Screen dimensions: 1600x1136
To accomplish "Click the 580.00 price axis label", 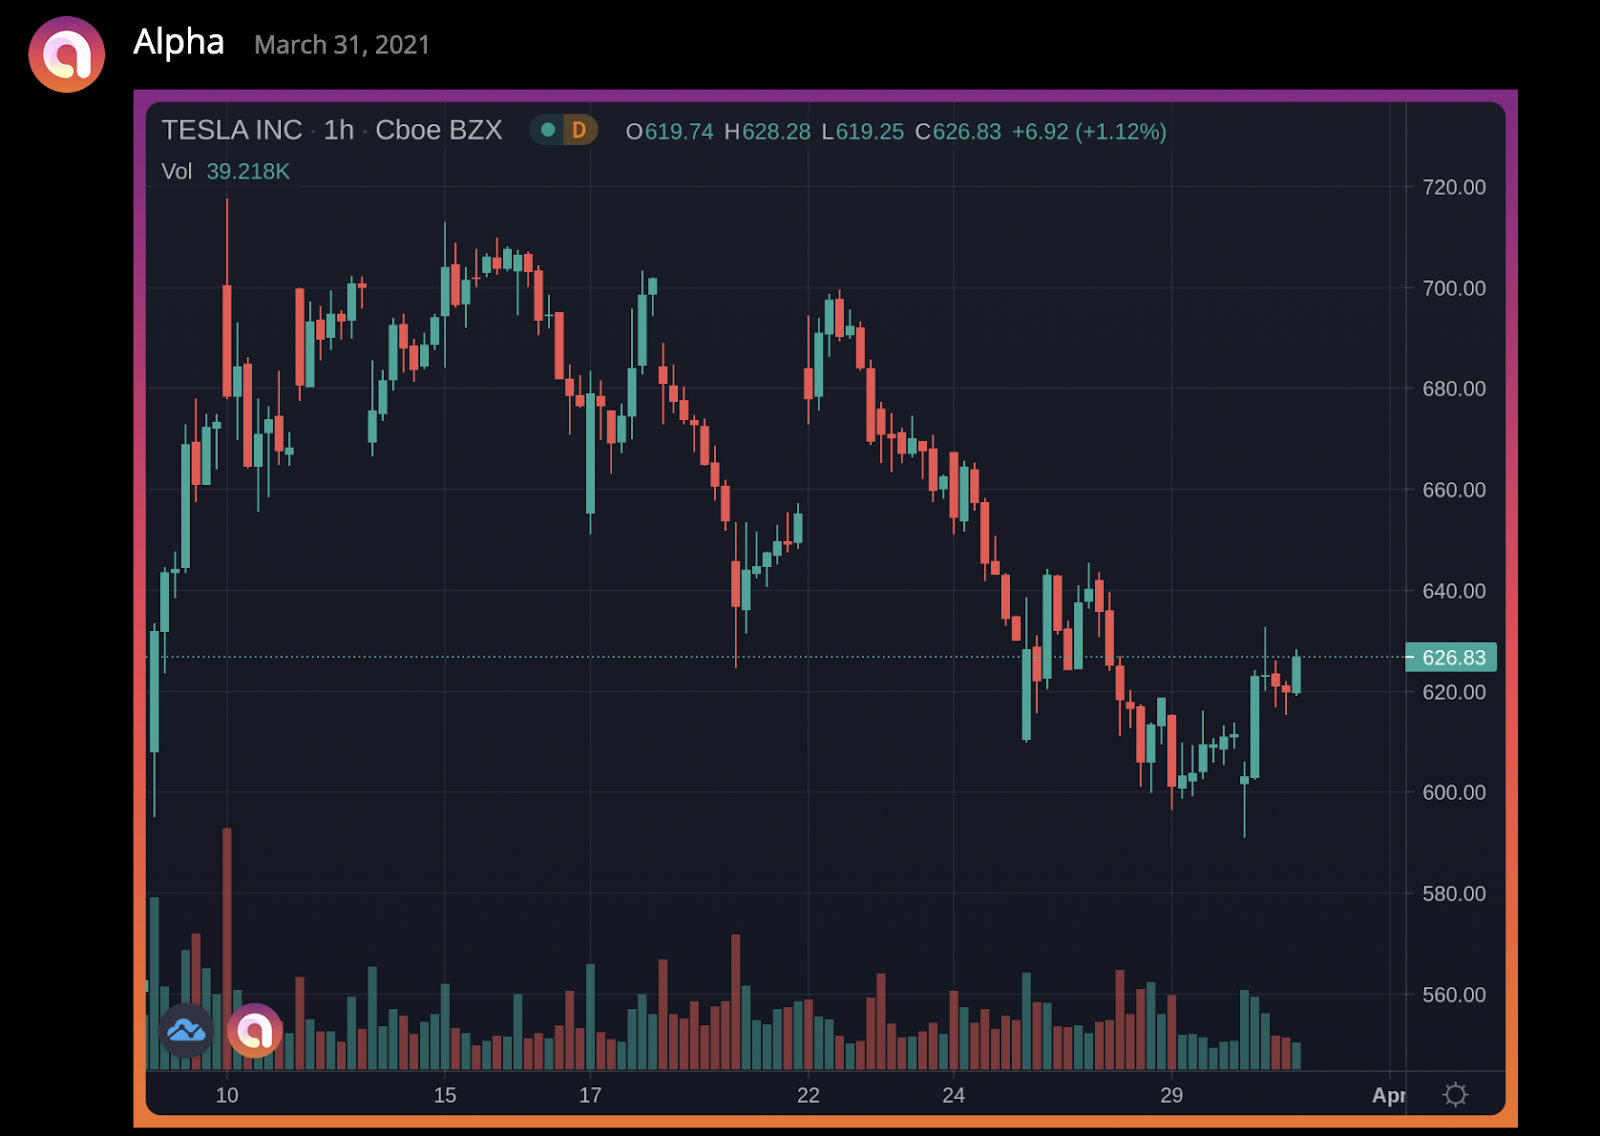I will (x=1454, y=893).
